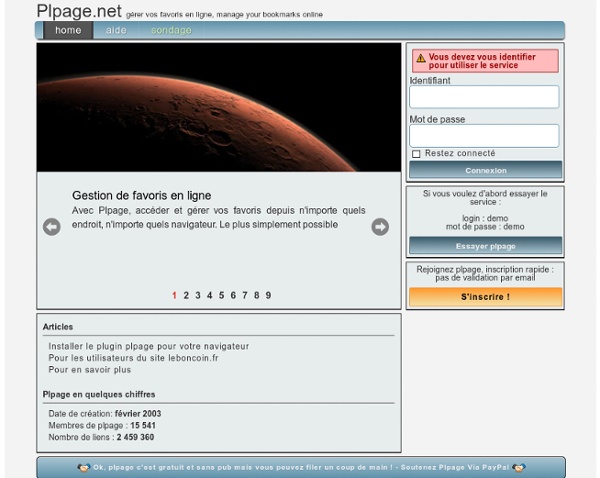Focus the Mot de passe input field

coord(484,136)
